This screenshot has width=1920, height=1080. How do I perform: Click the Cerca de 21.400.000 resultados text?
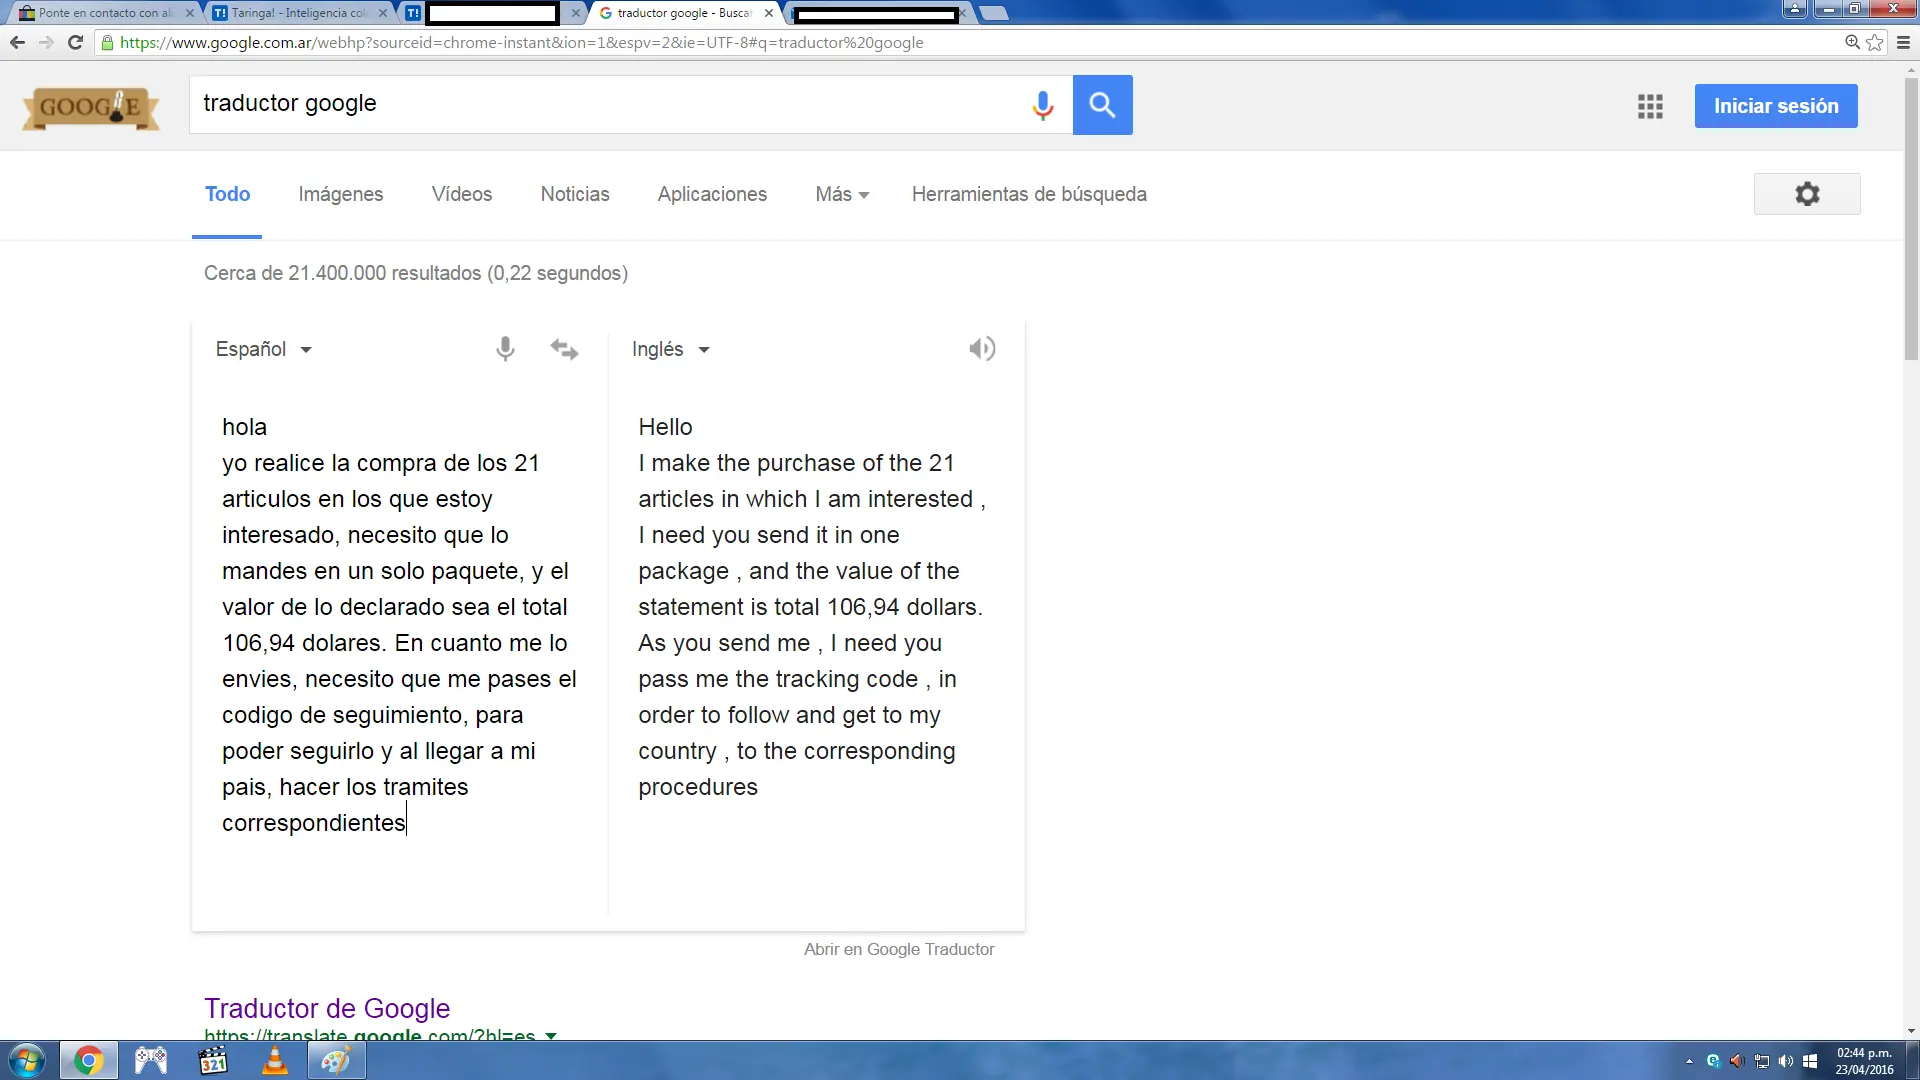(x=416, y=273)
